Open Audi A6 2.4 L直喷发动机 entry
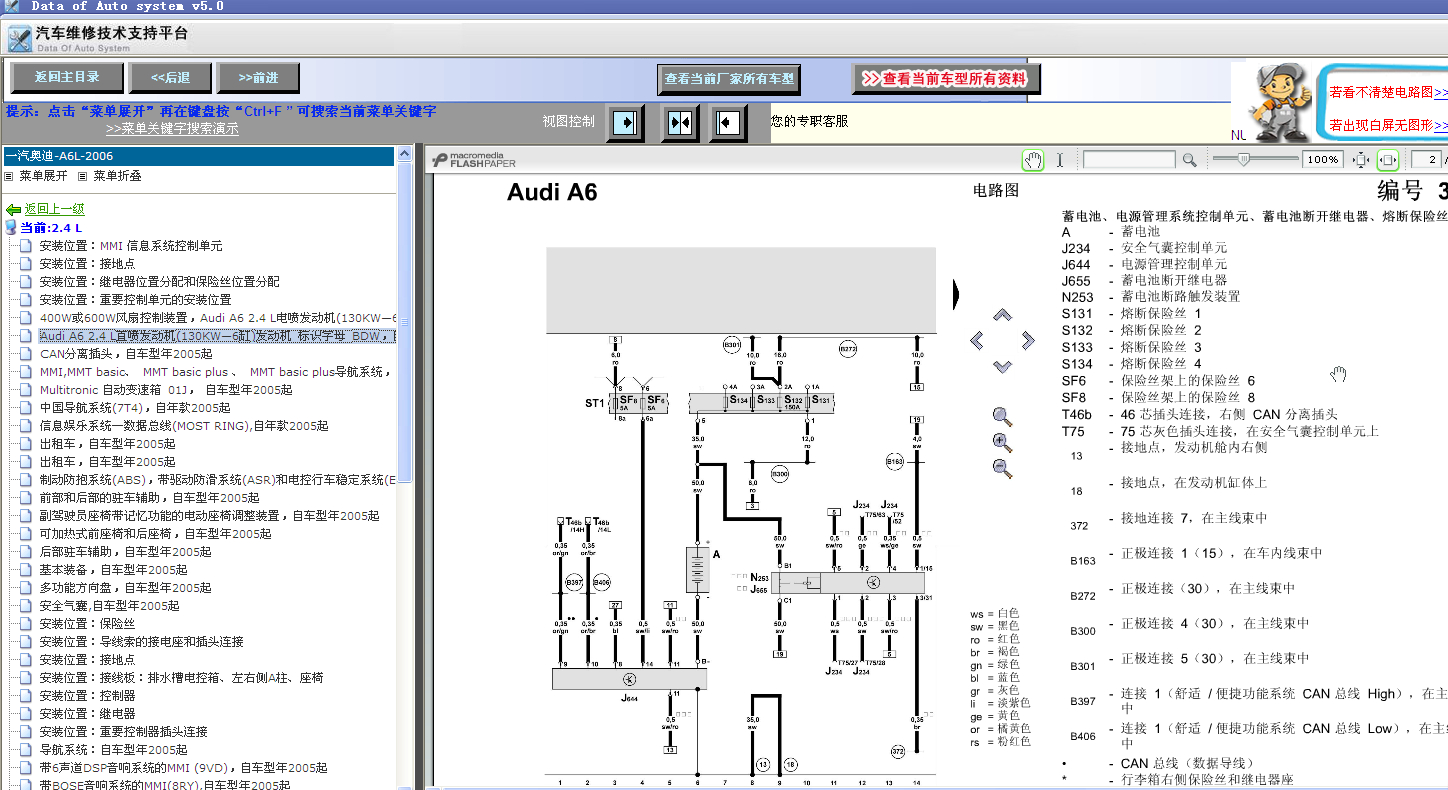 218,336
